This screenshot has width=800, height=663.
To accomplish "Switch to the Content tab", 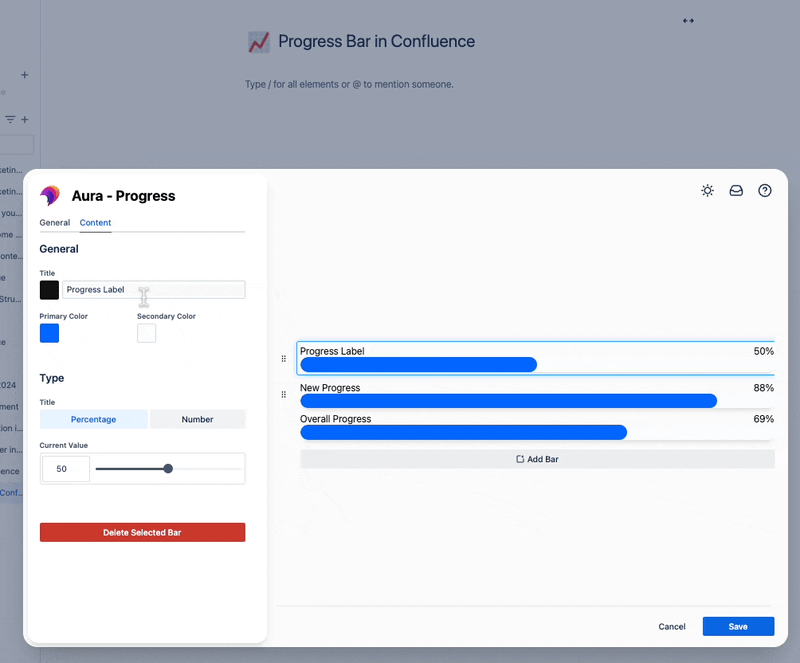I will [x=95, y=223].
